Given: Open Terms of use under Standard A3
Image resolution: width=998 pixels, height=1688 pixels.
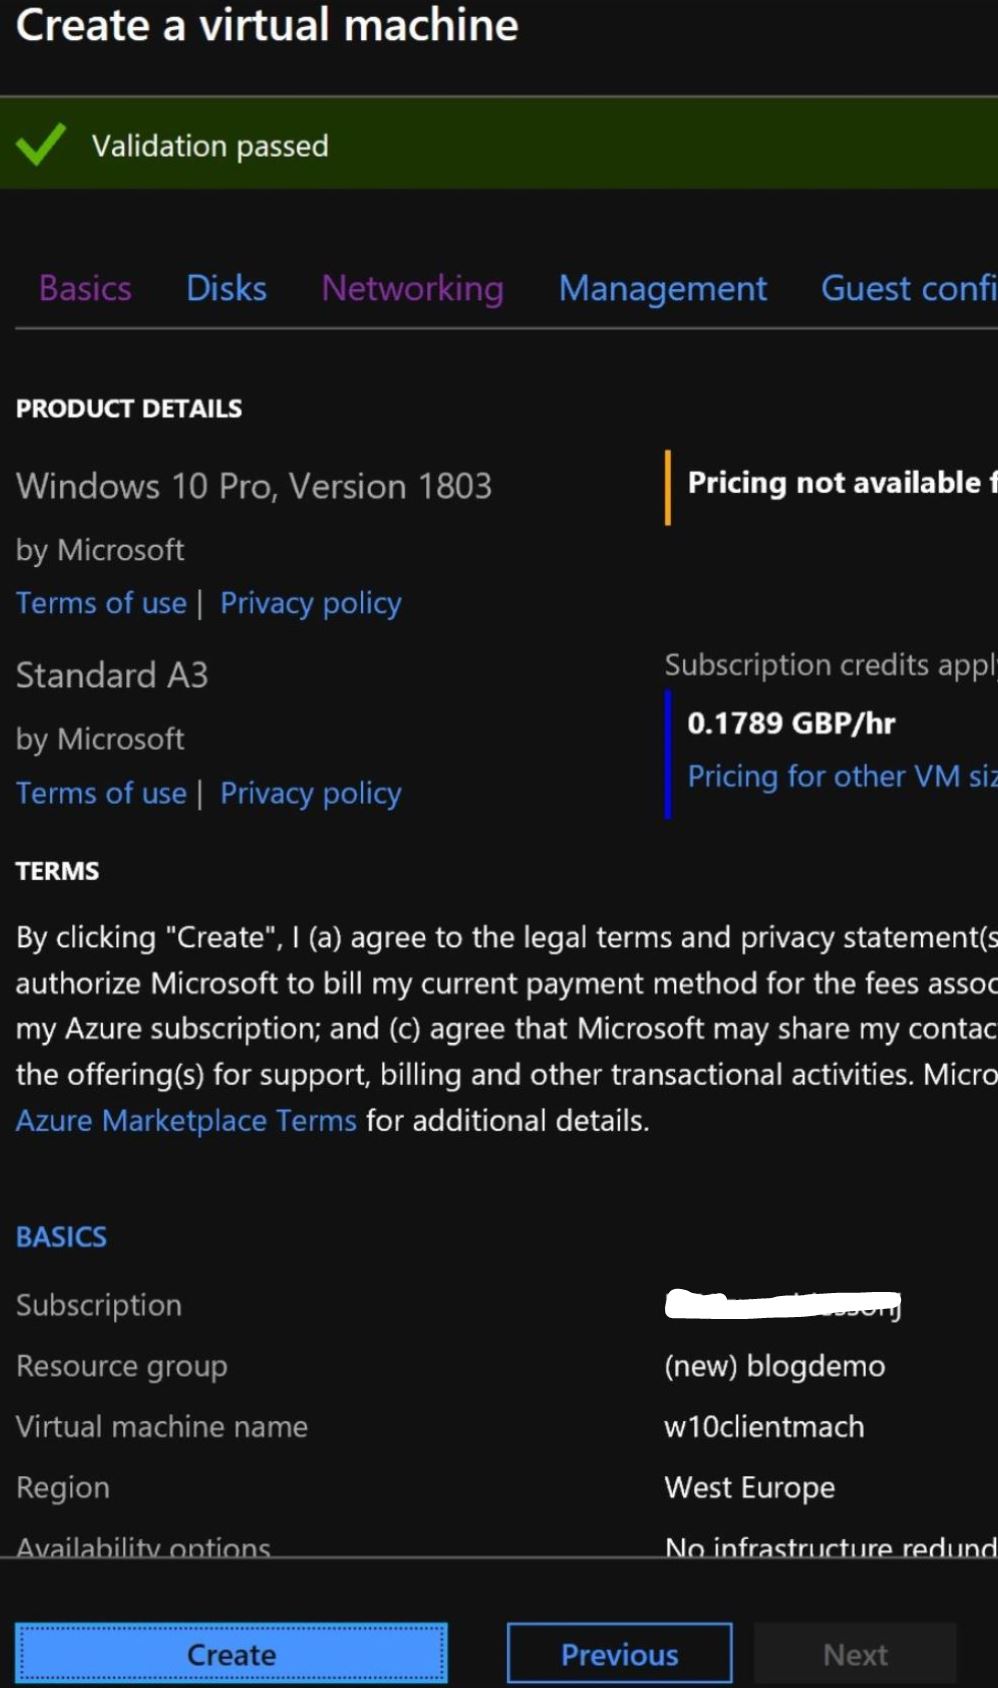Looking at the screenshot, I should pyautogui.click(x=101, y=793).
